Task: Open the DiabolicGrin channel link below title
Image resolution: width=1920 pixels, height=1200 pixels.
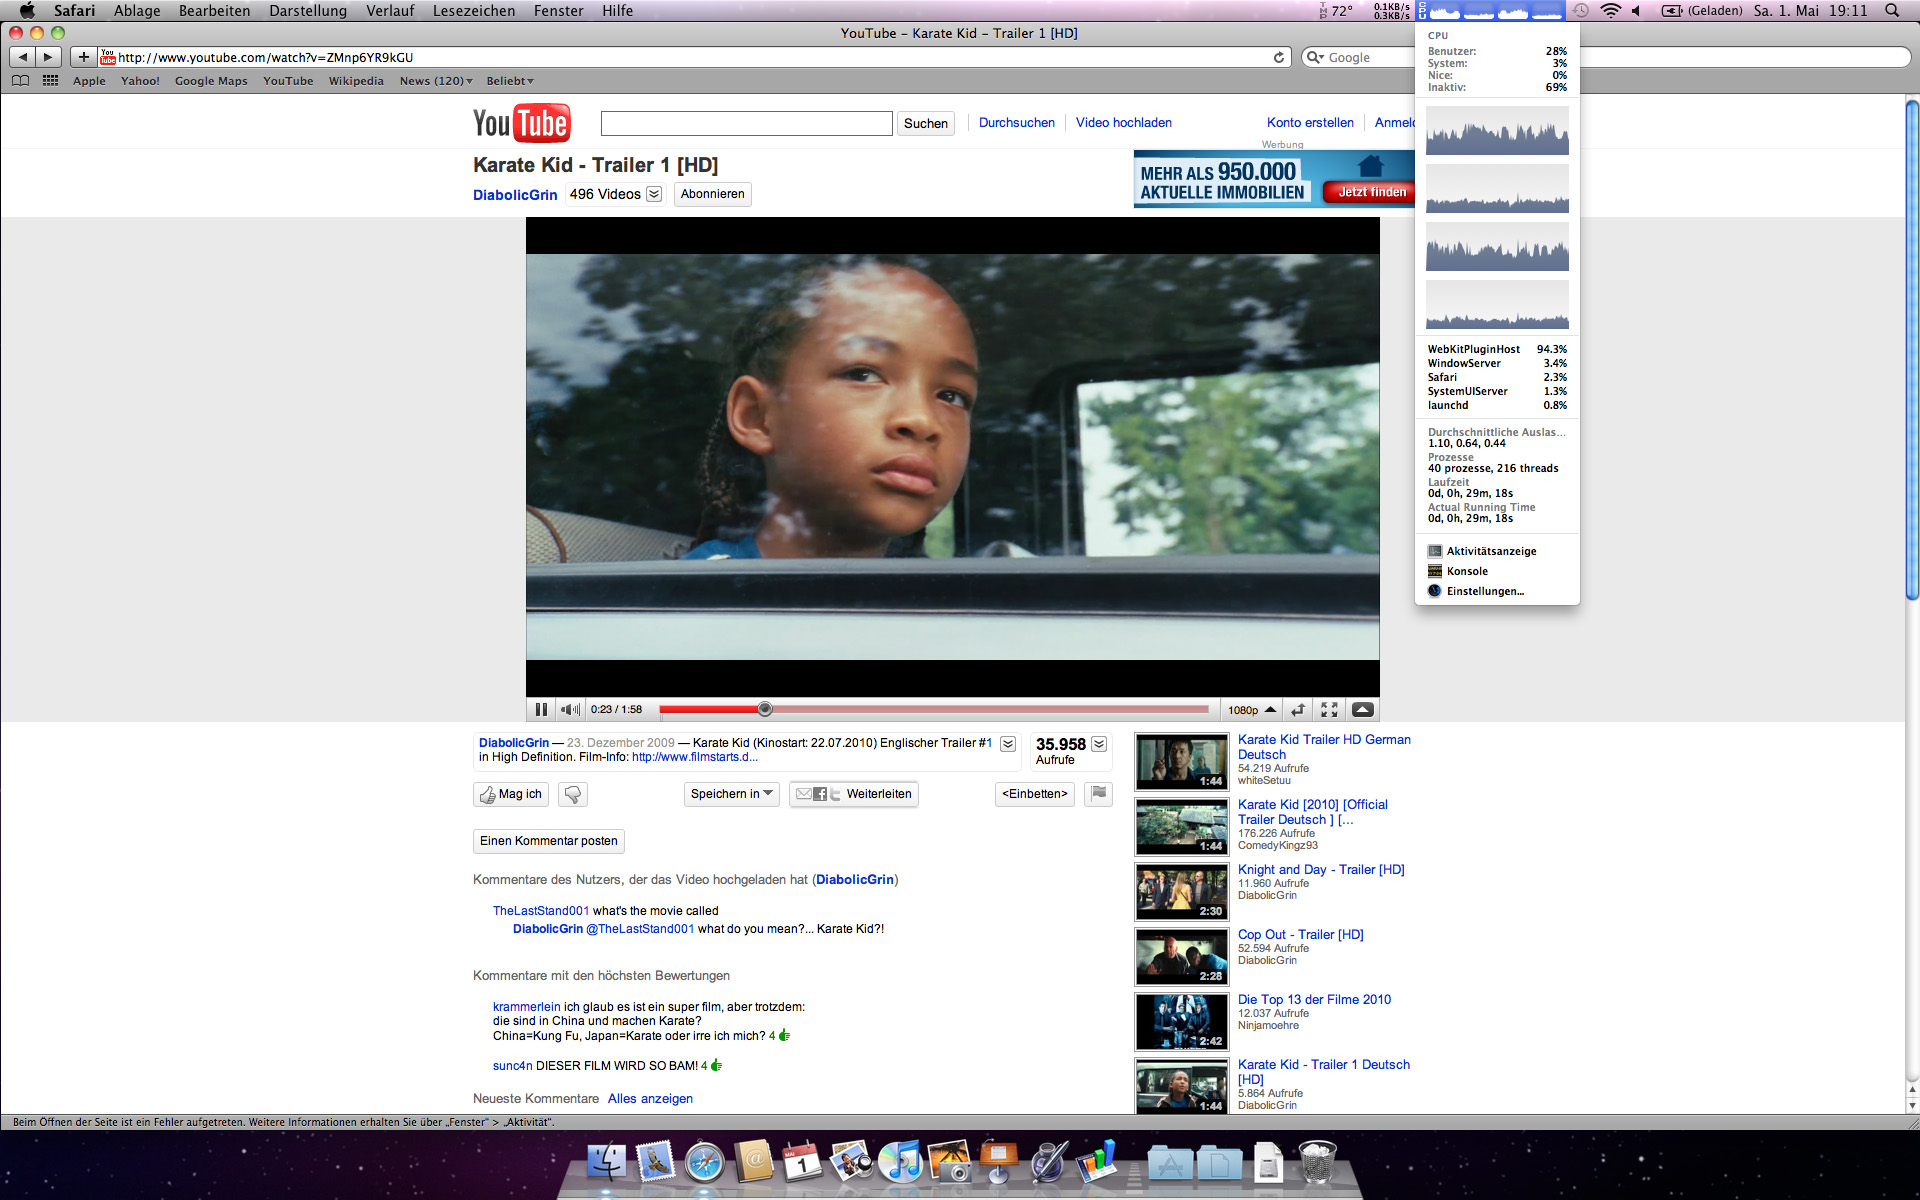Action: click(x=515, y=195)
